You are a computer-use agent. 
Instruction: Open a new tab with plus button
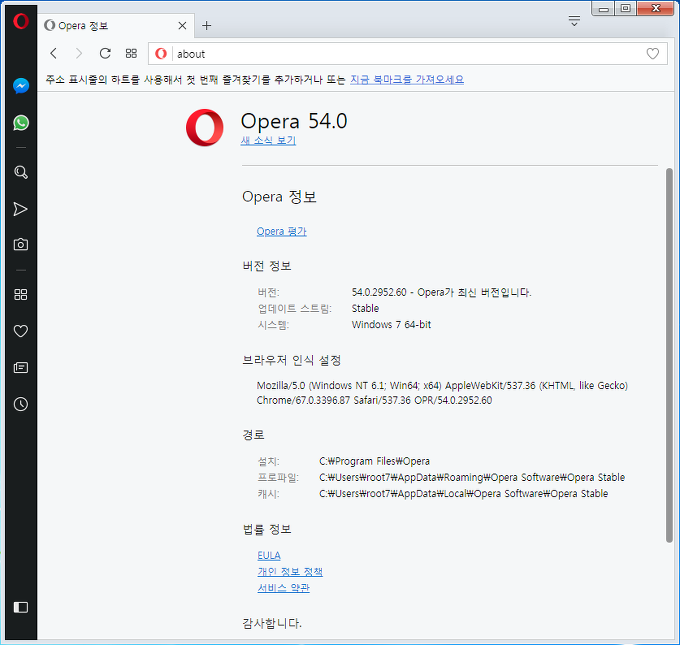[207, 26]
